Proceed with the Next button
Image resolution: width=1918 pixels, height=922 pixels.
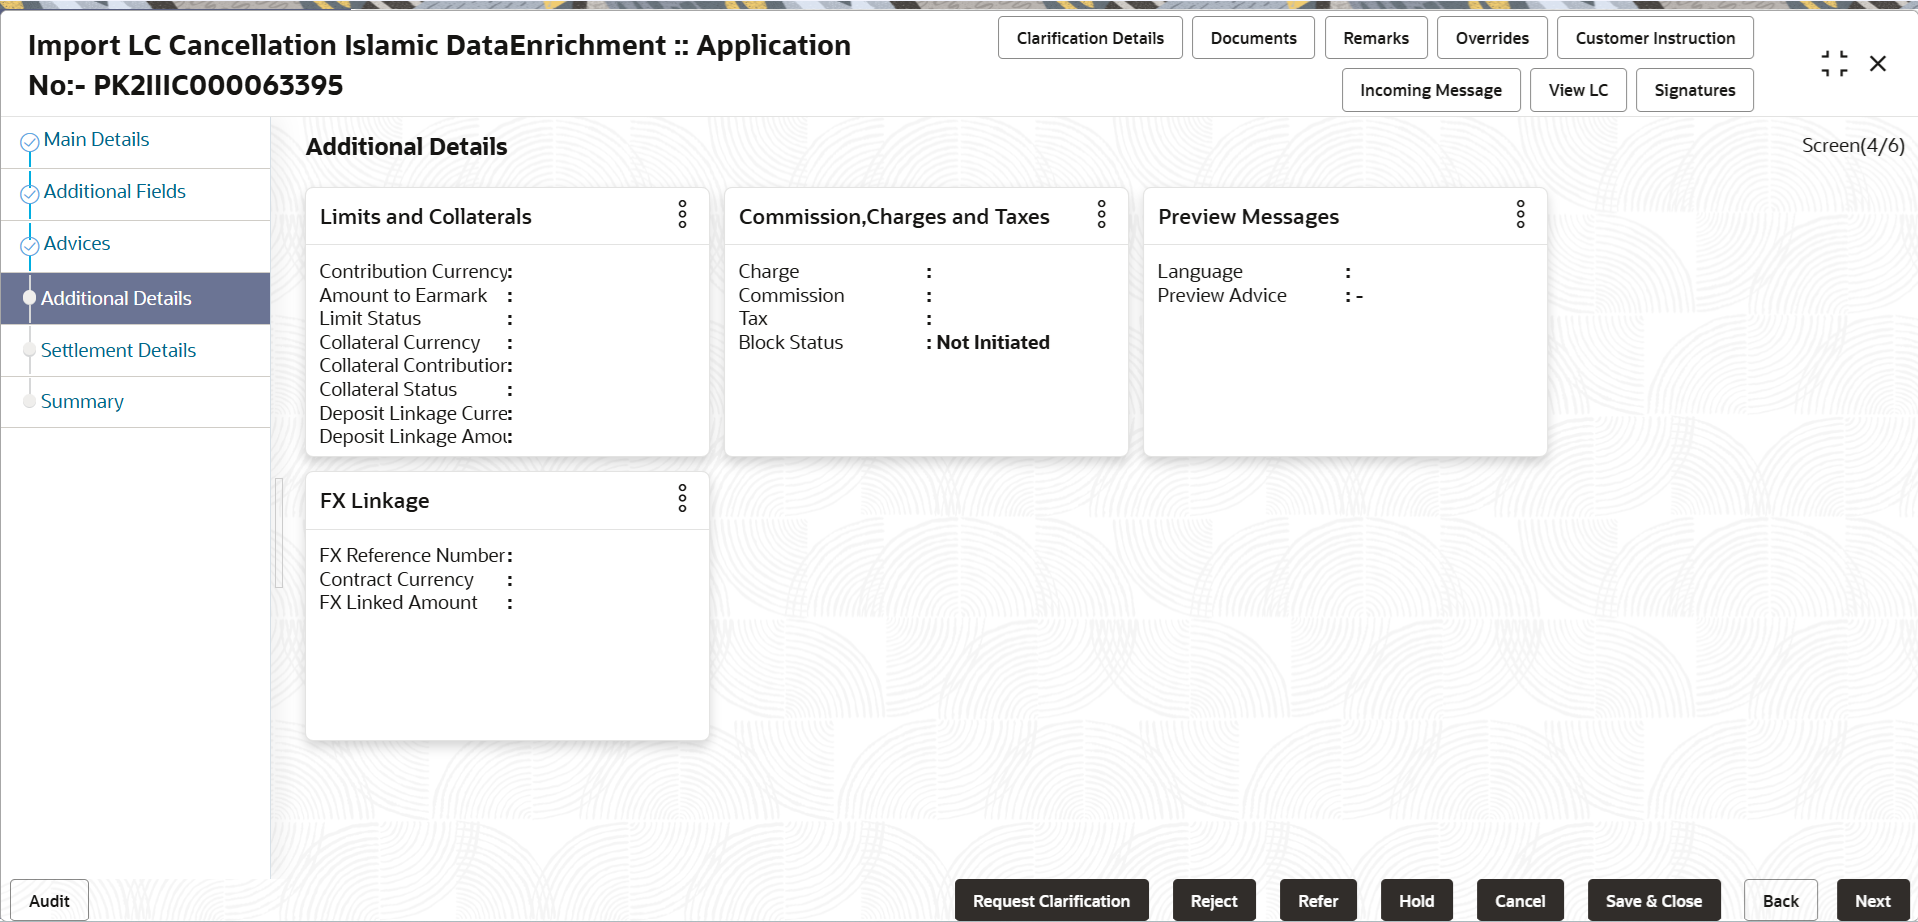[x=1873, y=901]
